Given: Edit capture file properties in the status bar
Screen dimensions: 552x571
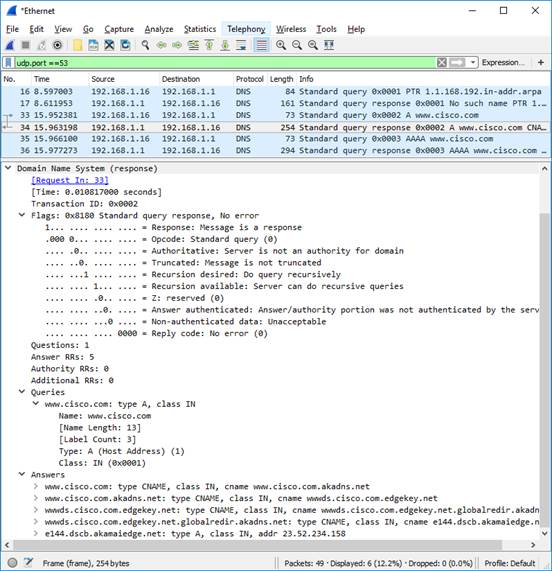Looking at the screenshot, I should 28,563.
